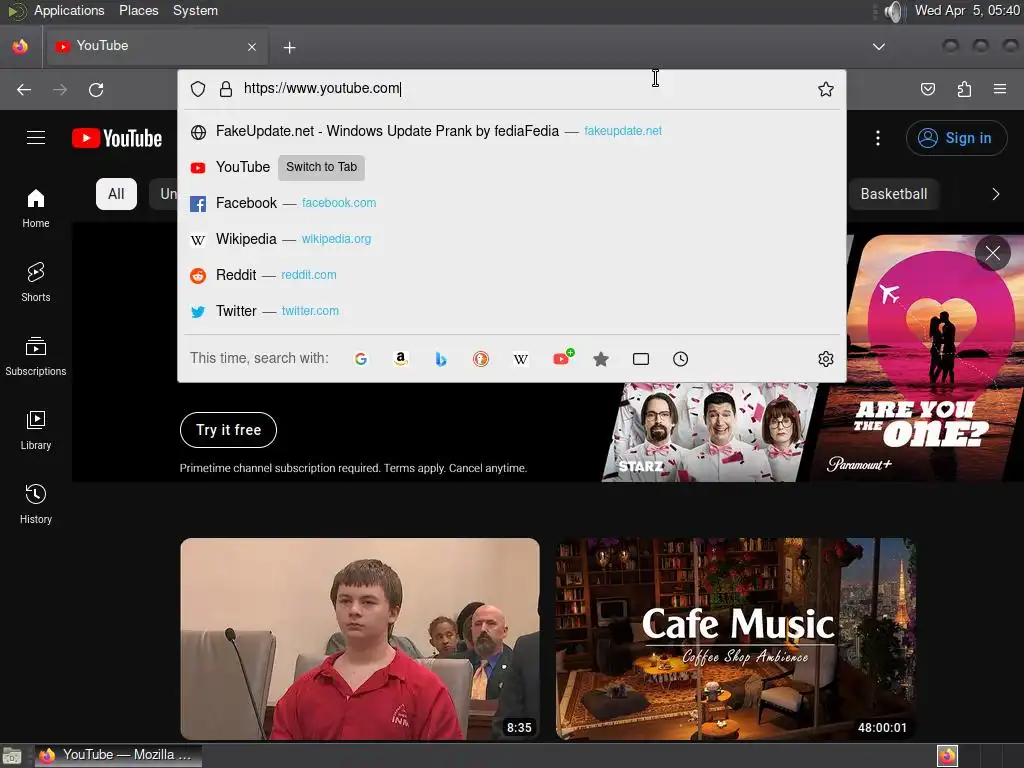Viewport: 1024px width, 768px height.
Task: Click the date and time clock
Action: 967,10
